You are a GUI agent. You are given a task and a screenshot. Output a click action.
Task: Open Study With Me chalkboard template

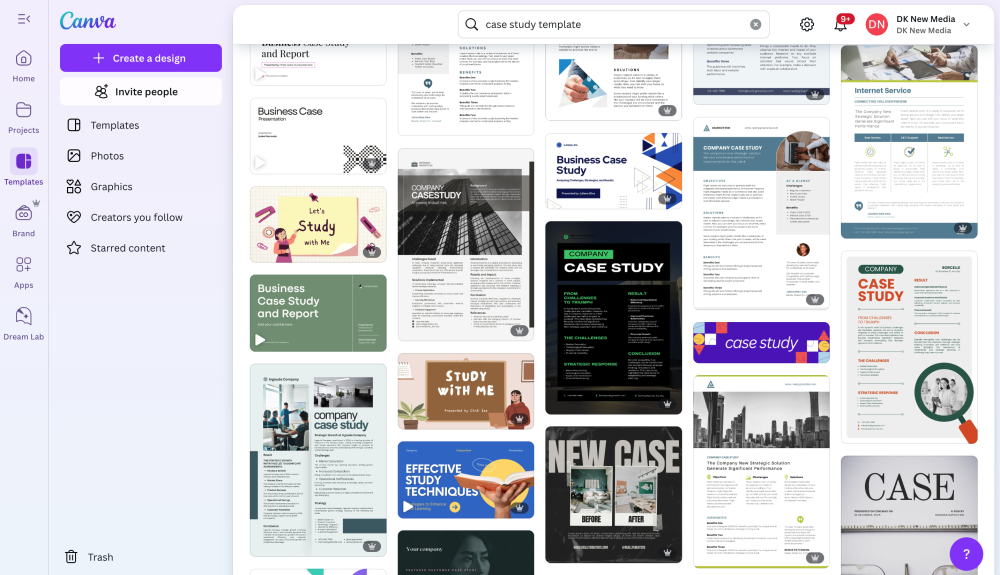click(466, 391)
